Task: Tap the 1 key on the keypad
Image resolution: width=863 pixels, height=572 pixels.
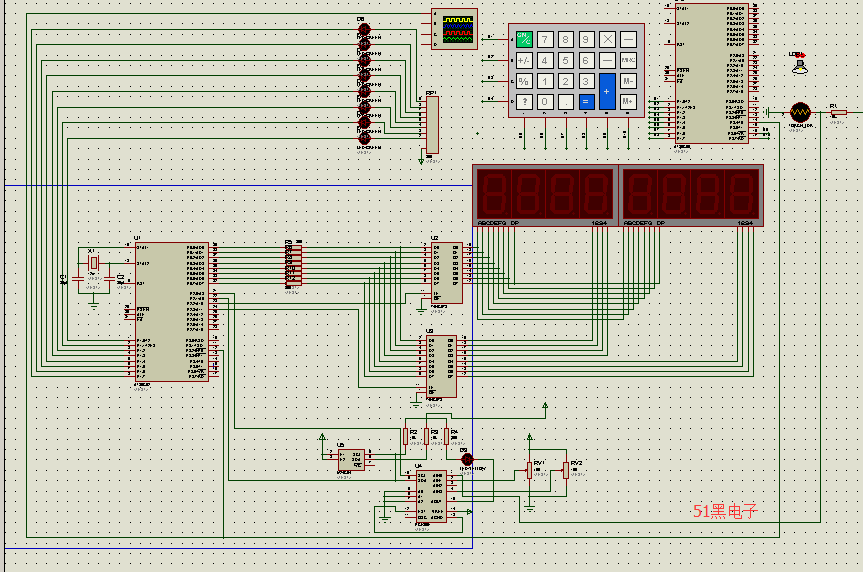Action: [x=545, y=81]
